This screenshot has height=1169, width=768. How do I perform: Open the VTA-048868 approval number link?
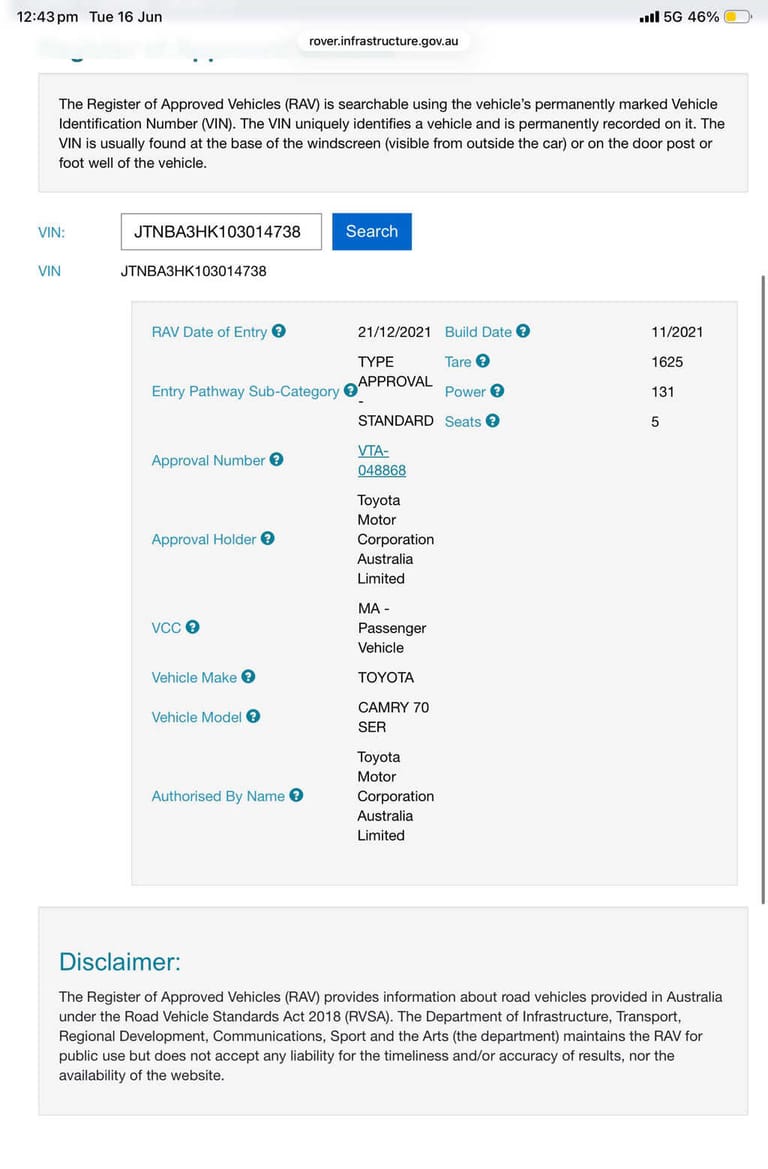(x=382, y=461)
